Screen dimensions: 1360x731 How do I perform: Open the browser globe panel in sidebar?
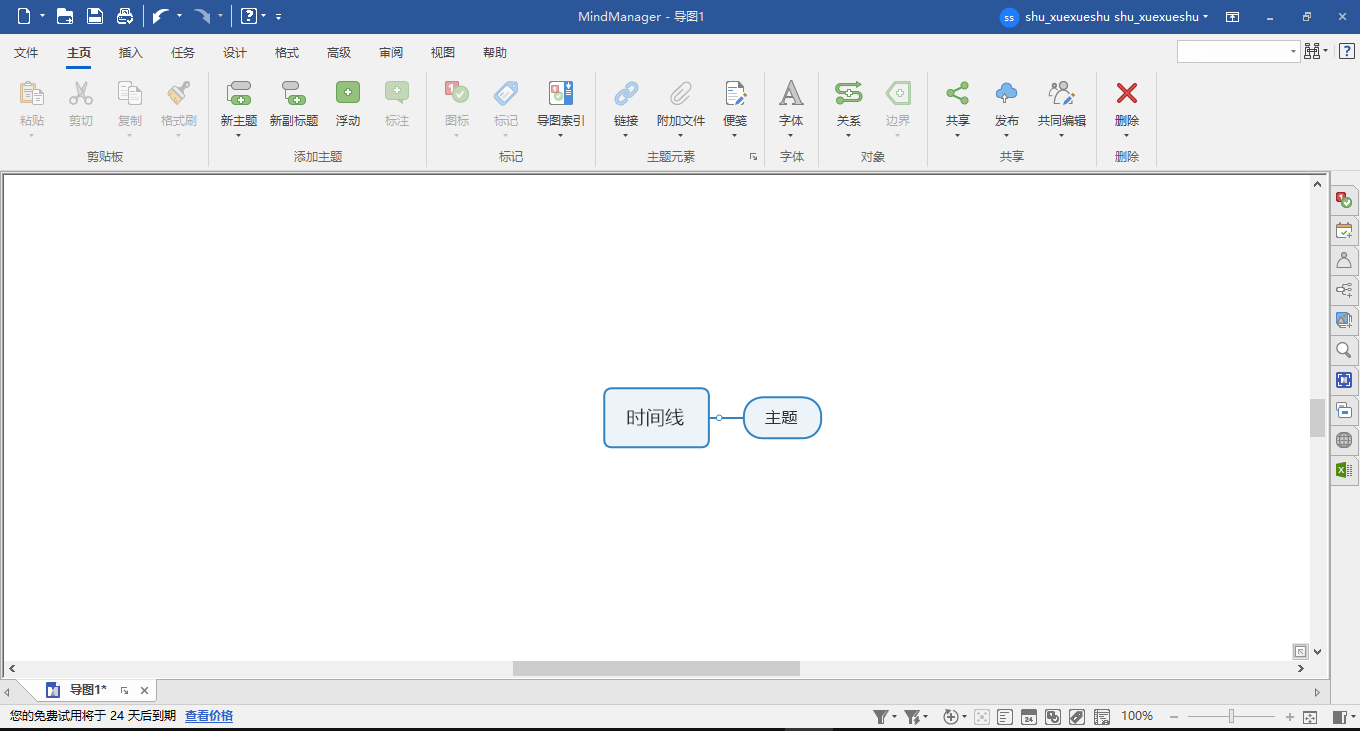(x=1344, y=440)
